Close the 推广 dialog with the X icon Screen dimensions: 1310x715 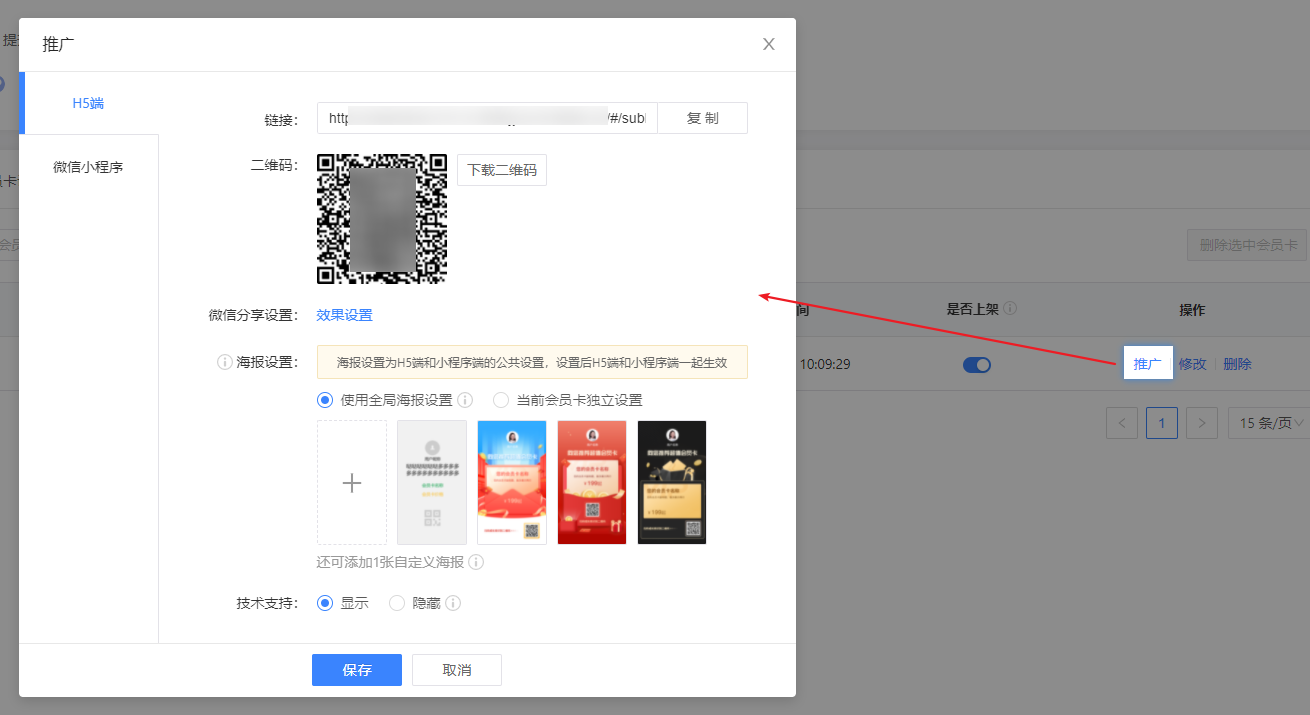[x=768, y=44]
